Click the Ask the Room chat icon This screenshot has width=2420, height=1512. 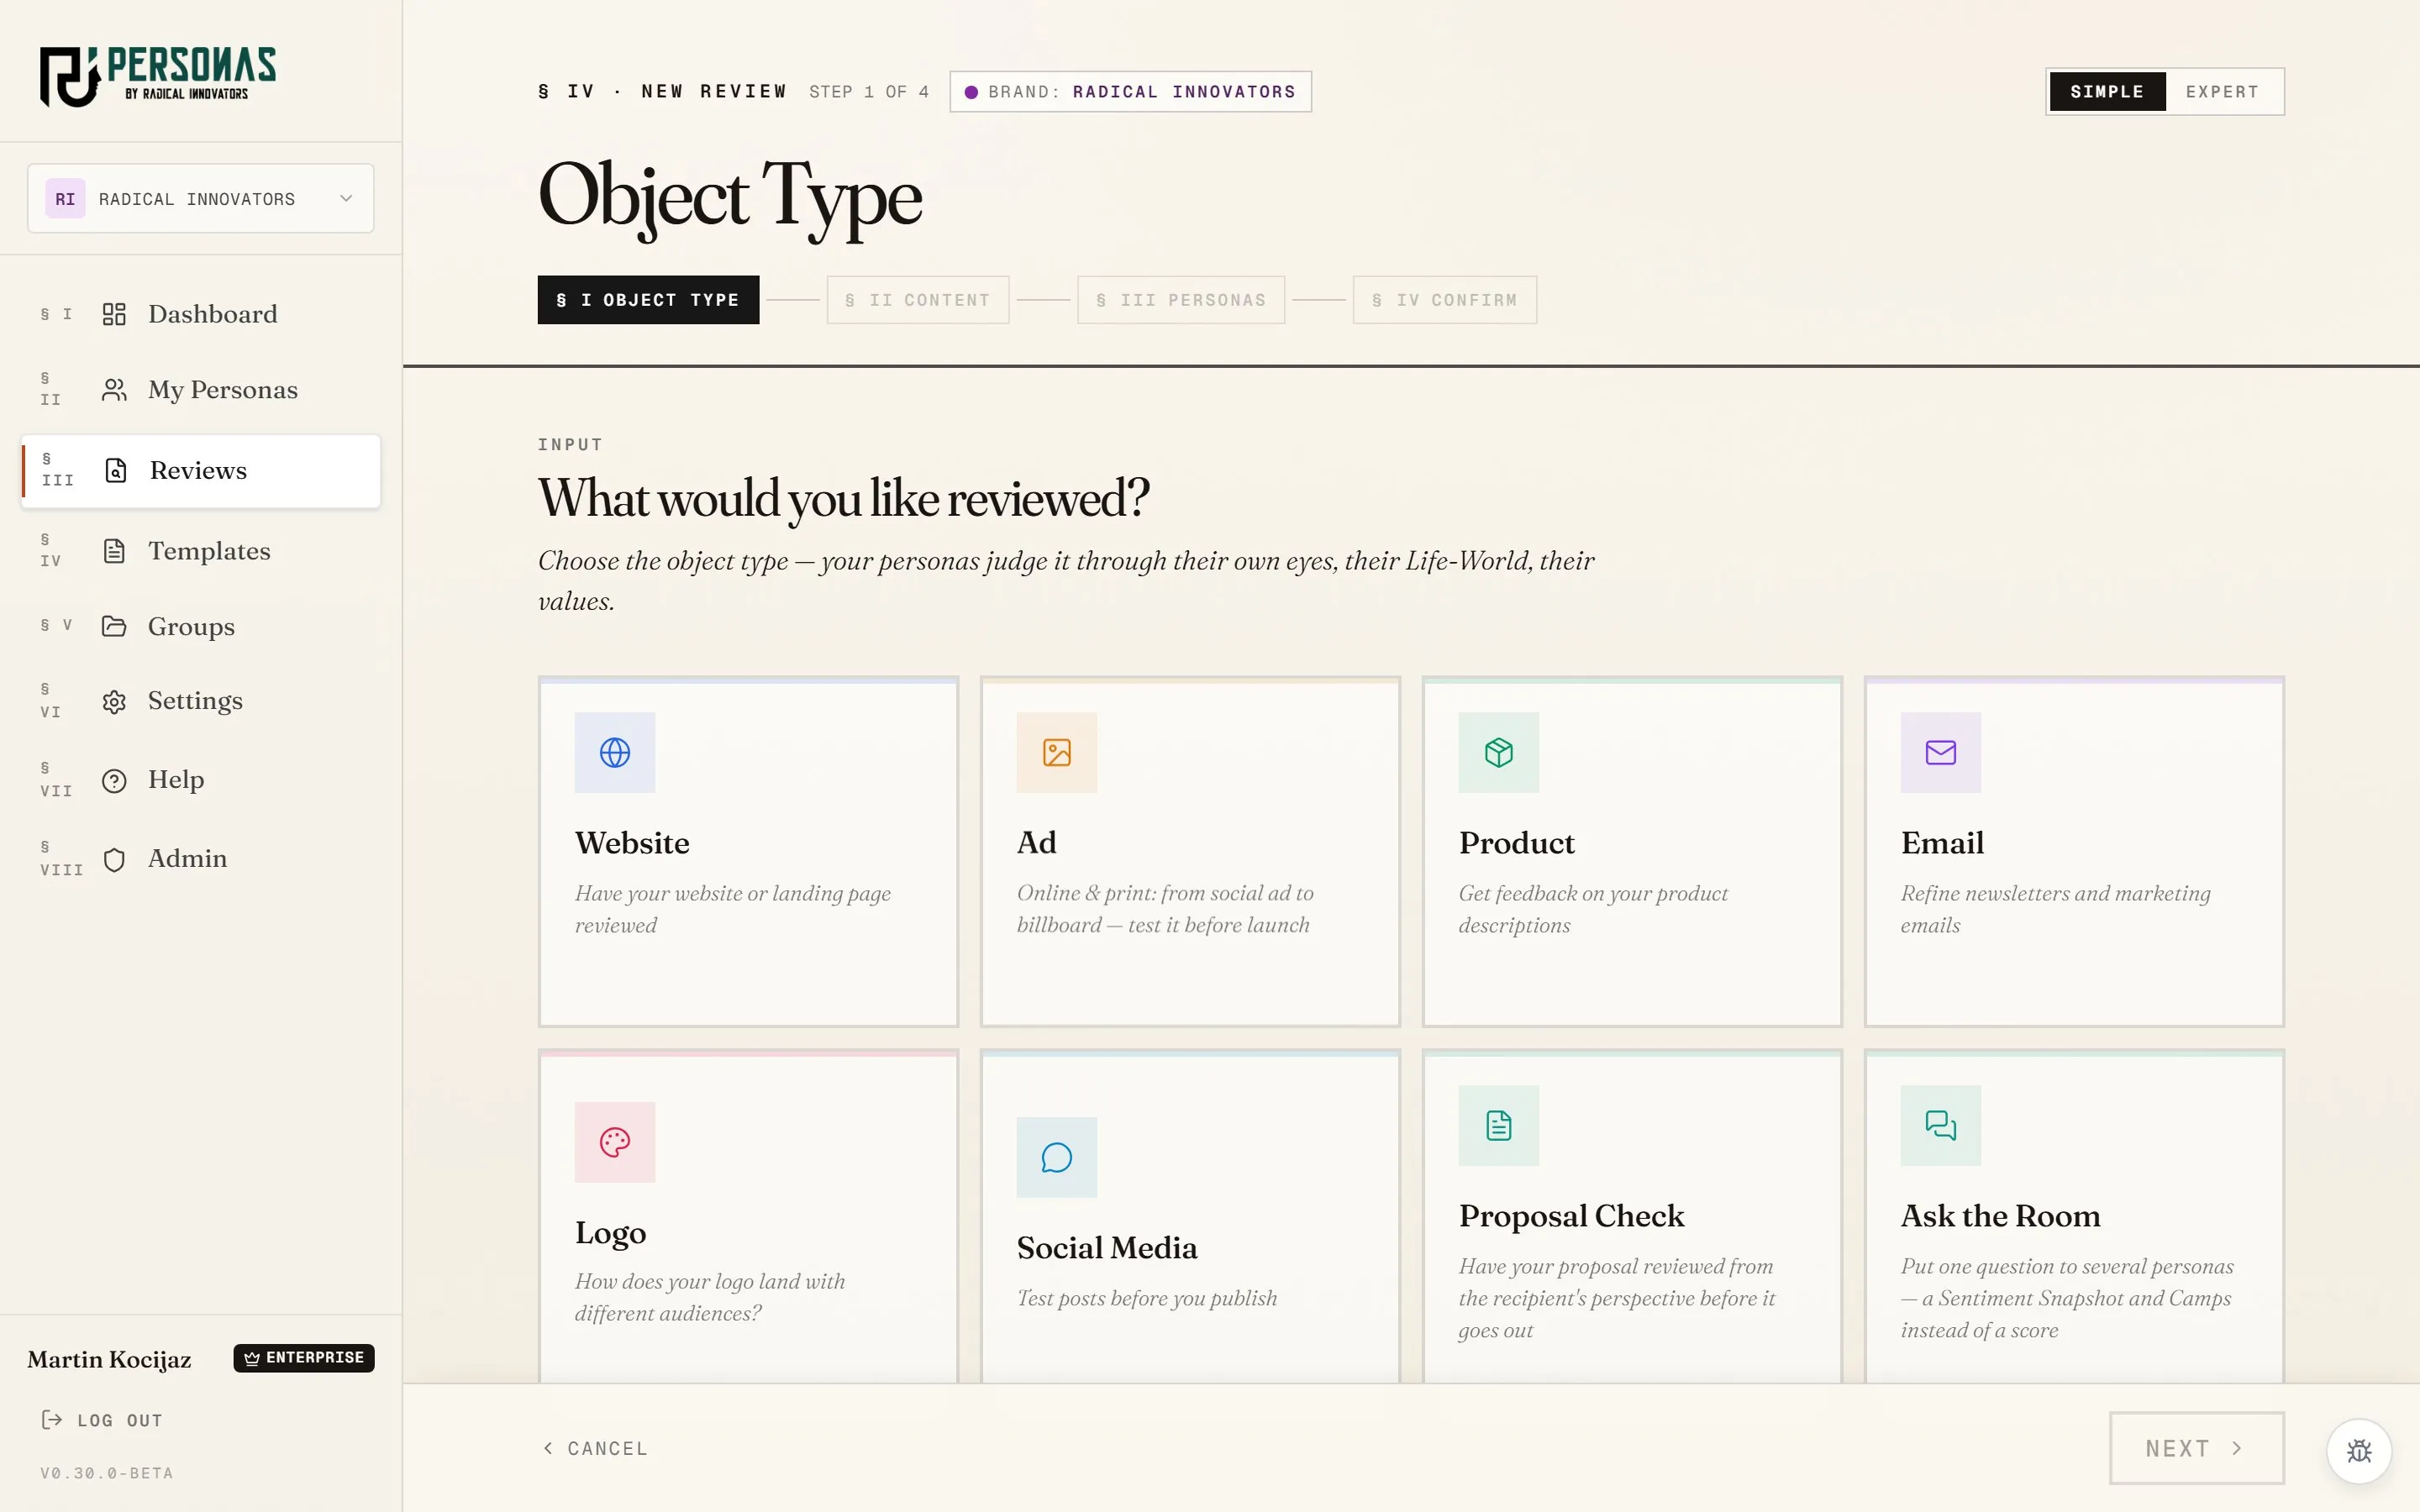click(x=1941, y=1125)
